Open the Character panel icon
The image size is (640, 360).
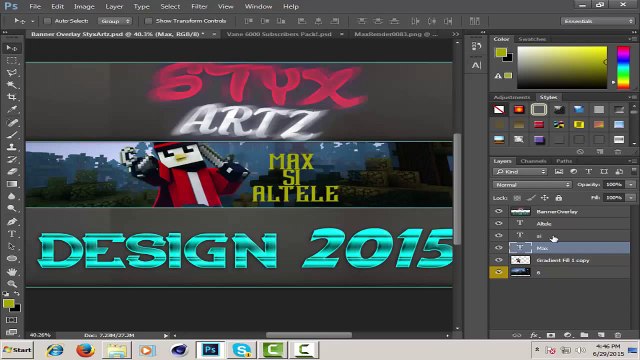[476, 65]
